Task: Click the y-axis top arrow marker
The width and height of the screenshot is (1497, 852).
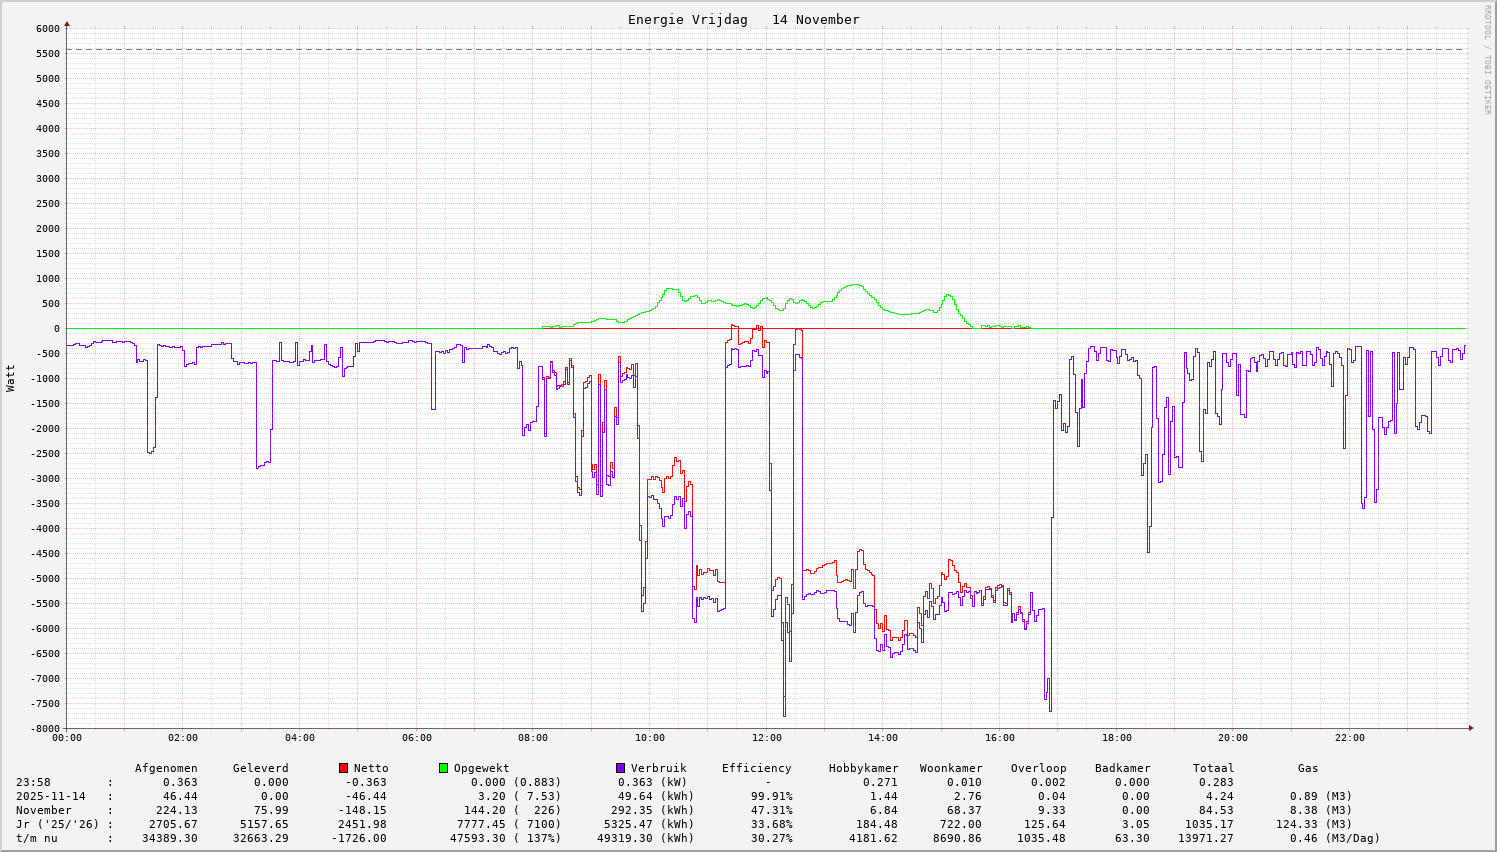Action: [67, 23]
